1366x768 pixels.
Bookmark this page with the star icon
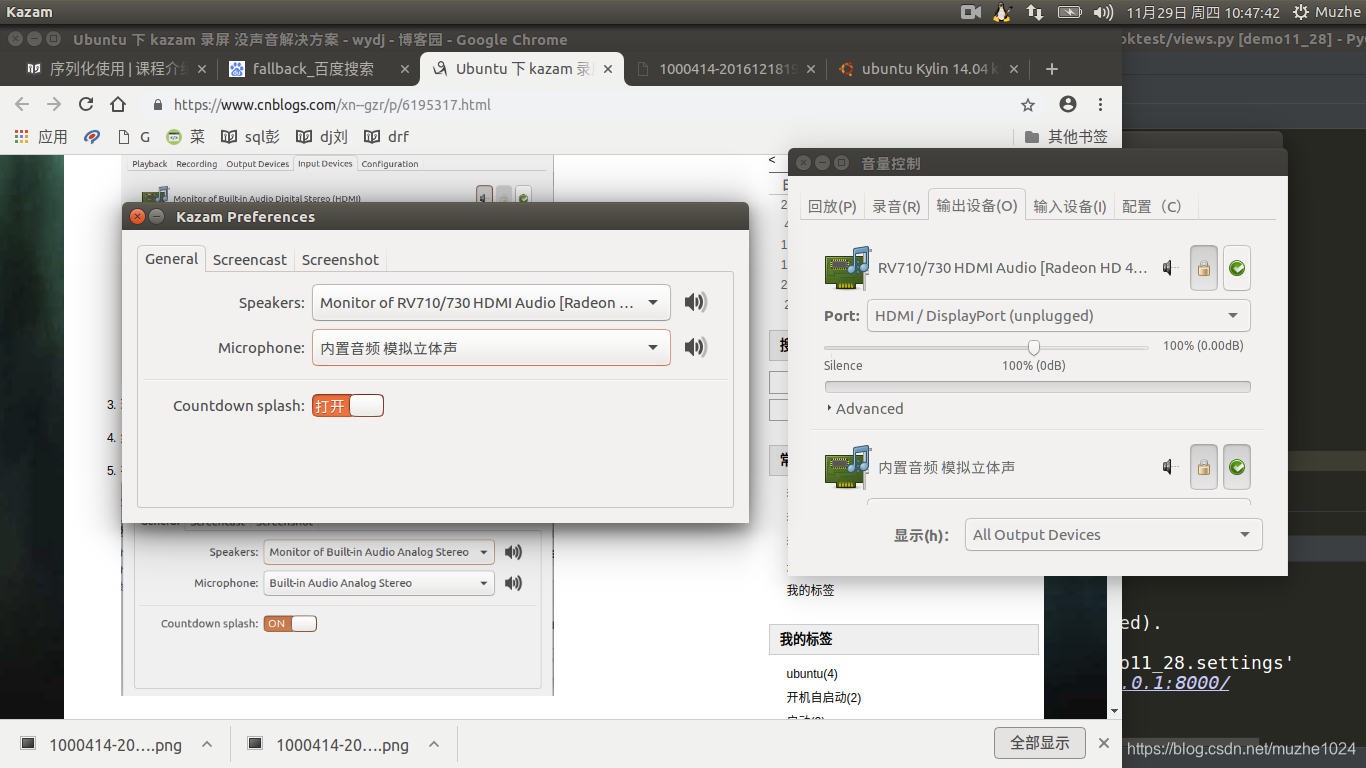[x=1028, y=104]
